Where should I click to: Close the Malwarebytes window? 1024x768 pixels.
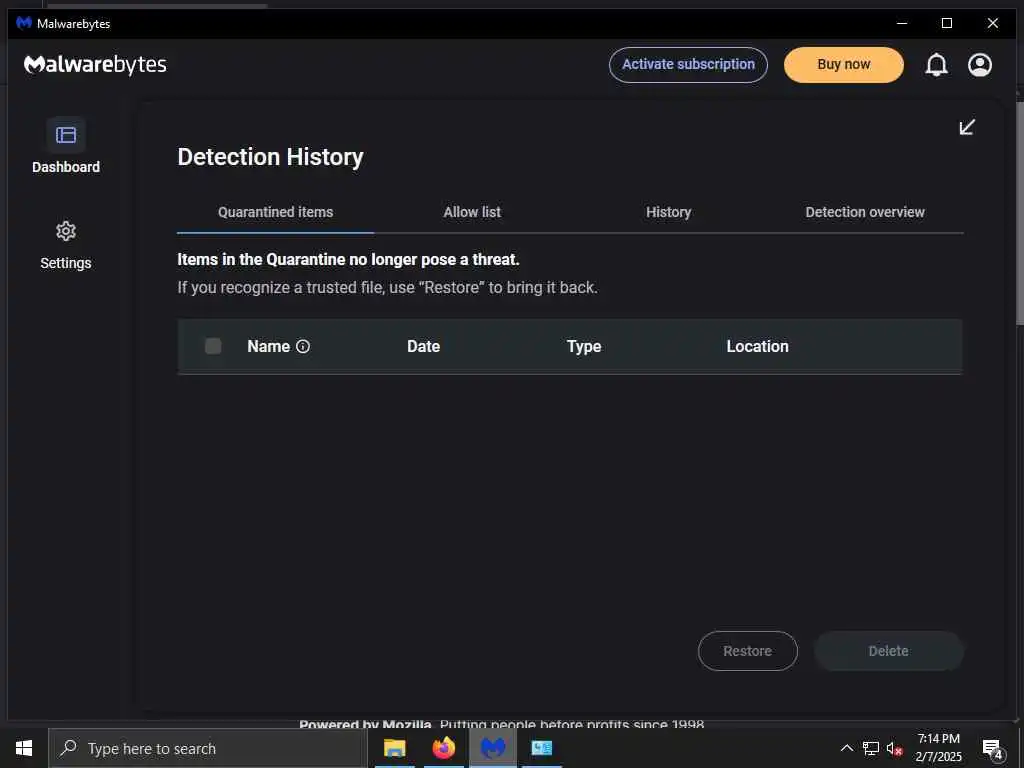coord(993,23)
